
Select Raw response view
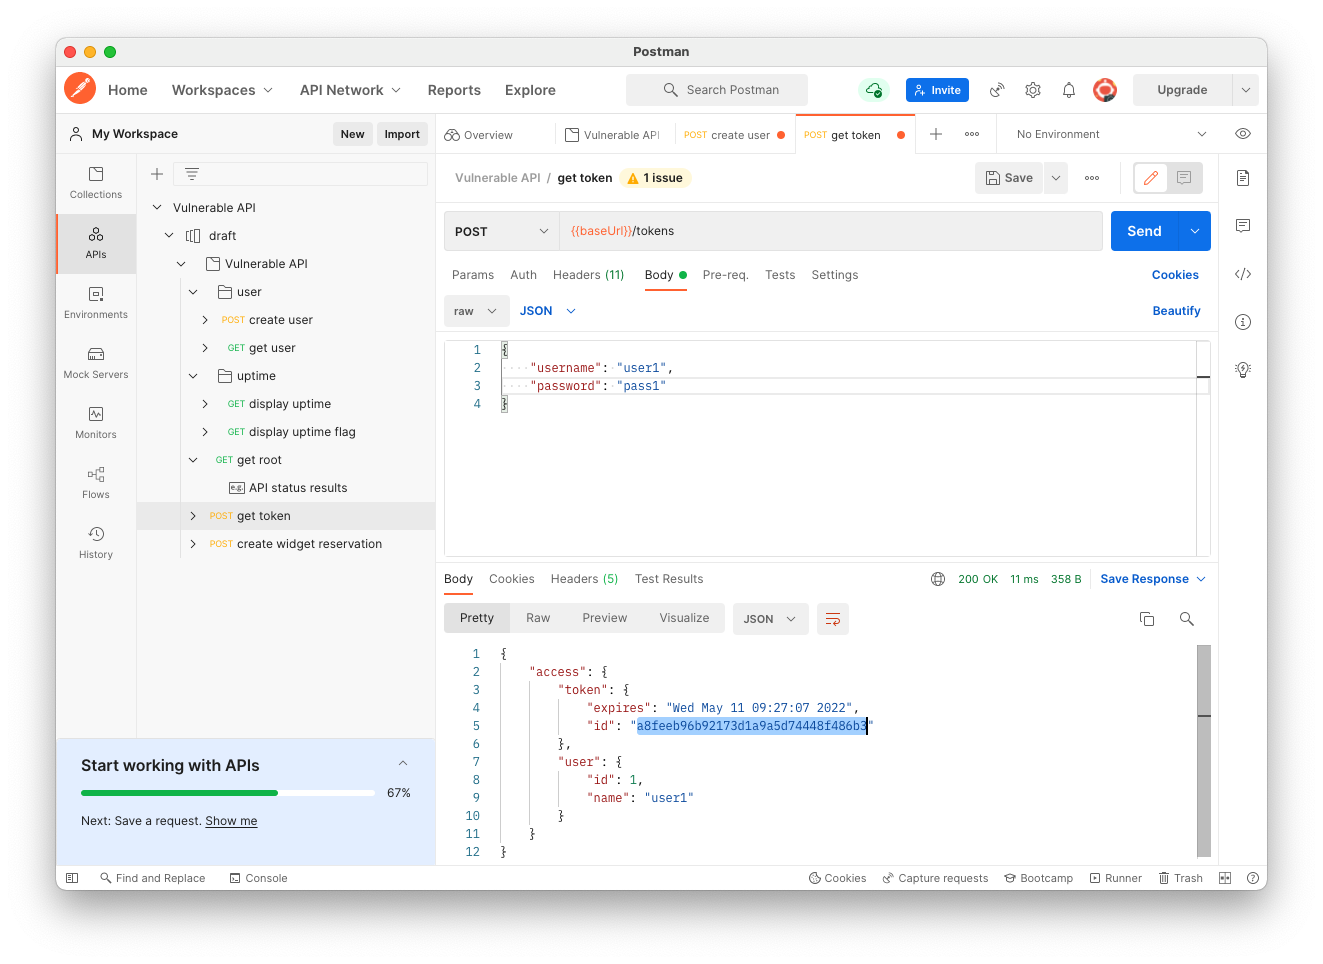tap(538, 618)
